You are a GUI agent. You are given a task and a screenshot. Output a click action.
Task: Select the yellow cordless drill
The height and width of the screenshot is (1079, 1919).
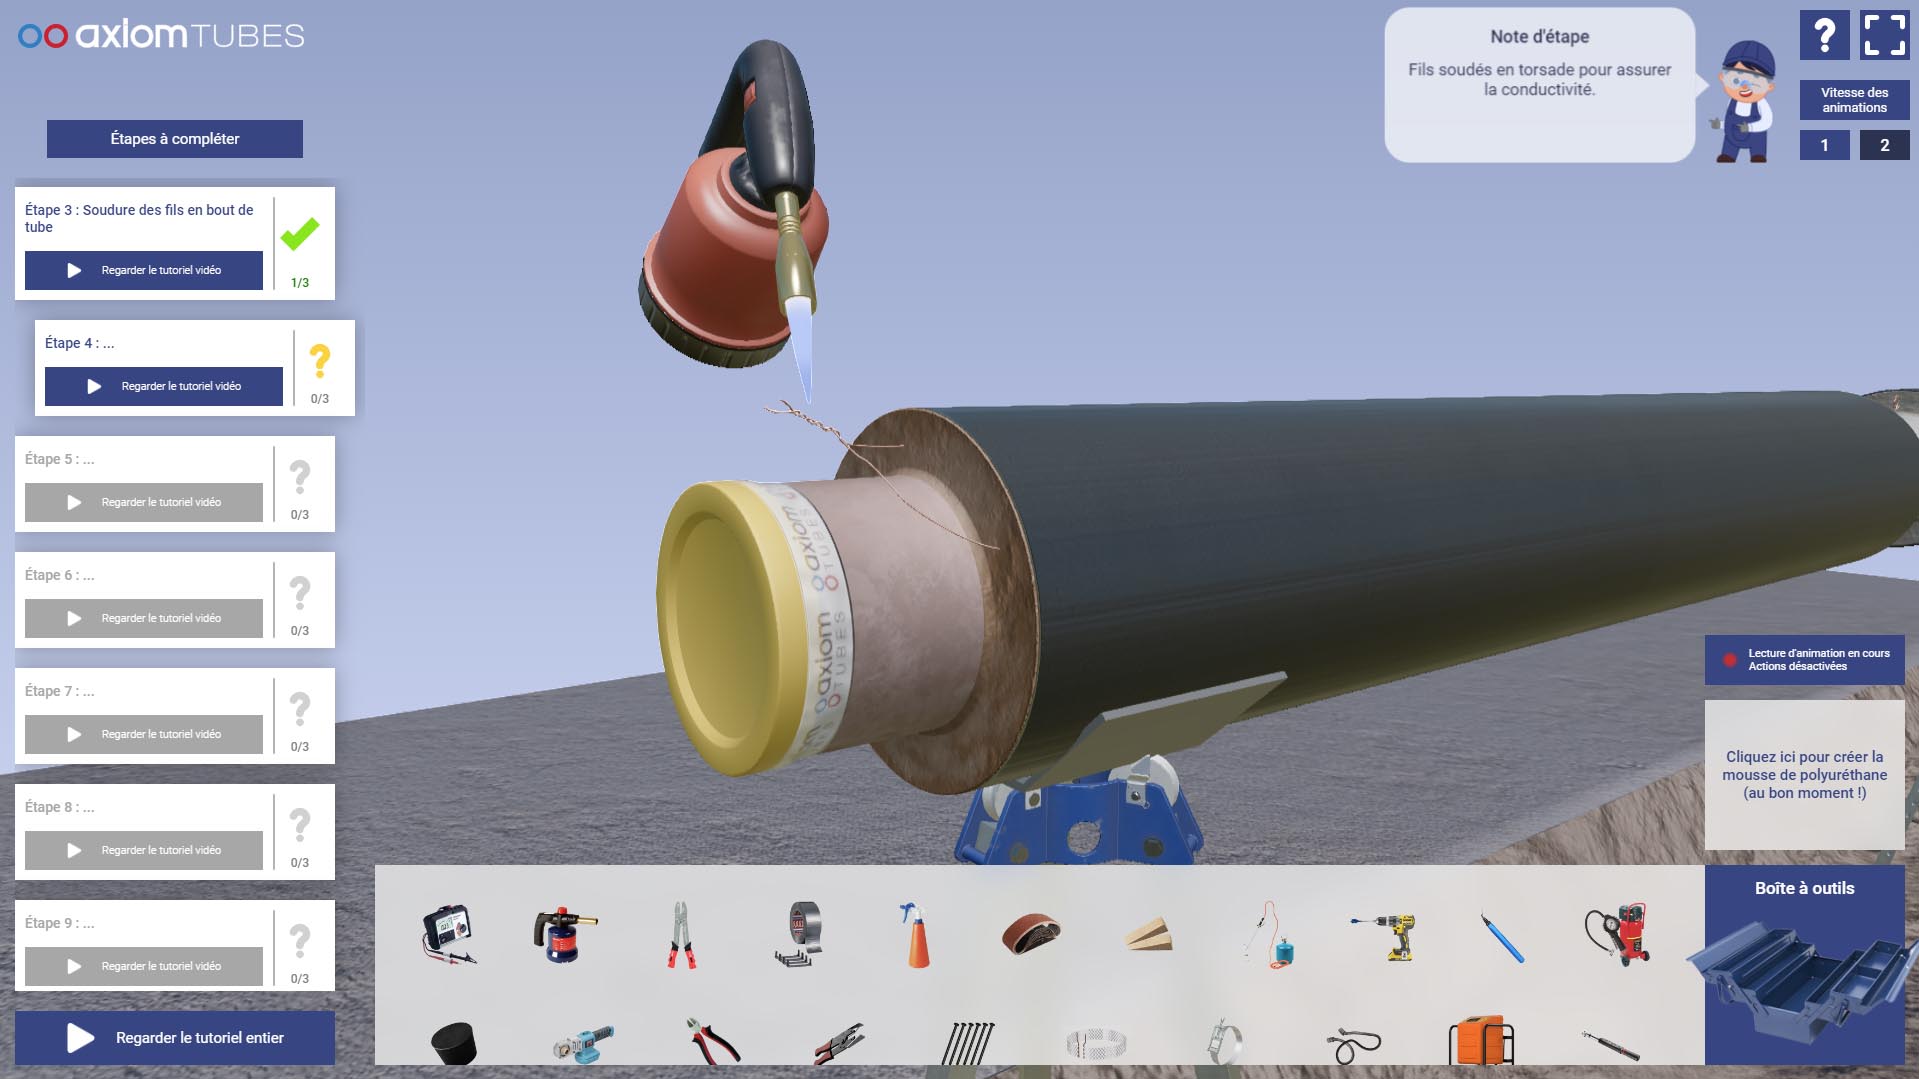pyautogui.click(x=1388, y=935)
